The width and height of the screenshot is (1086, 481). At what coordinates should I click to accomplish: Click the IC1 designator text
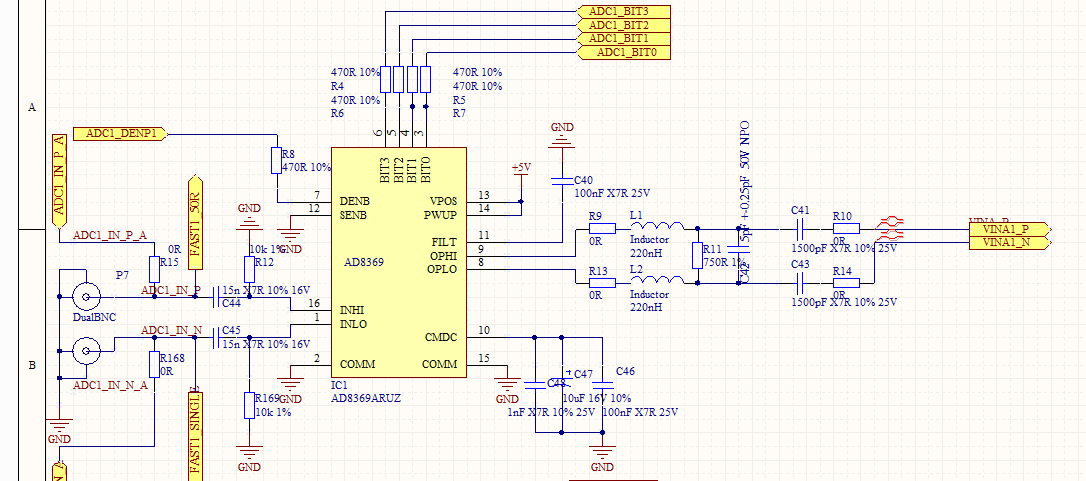tap(339, 385)
